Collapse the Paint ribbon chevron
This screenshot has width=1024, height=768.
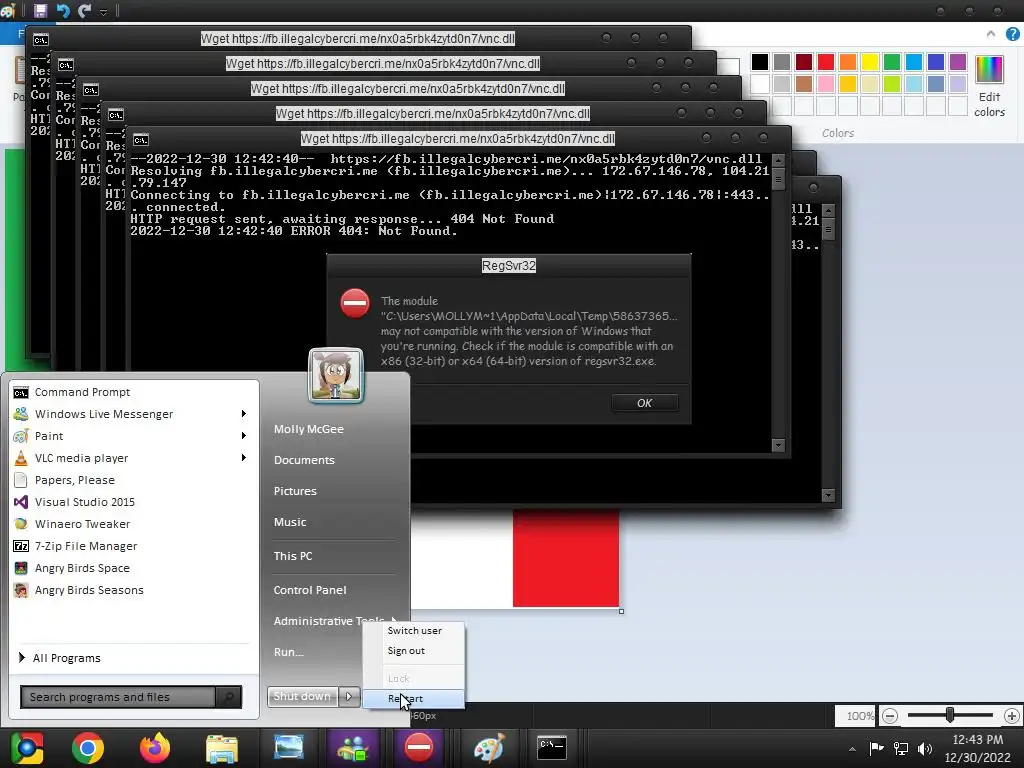coord(991,34)
